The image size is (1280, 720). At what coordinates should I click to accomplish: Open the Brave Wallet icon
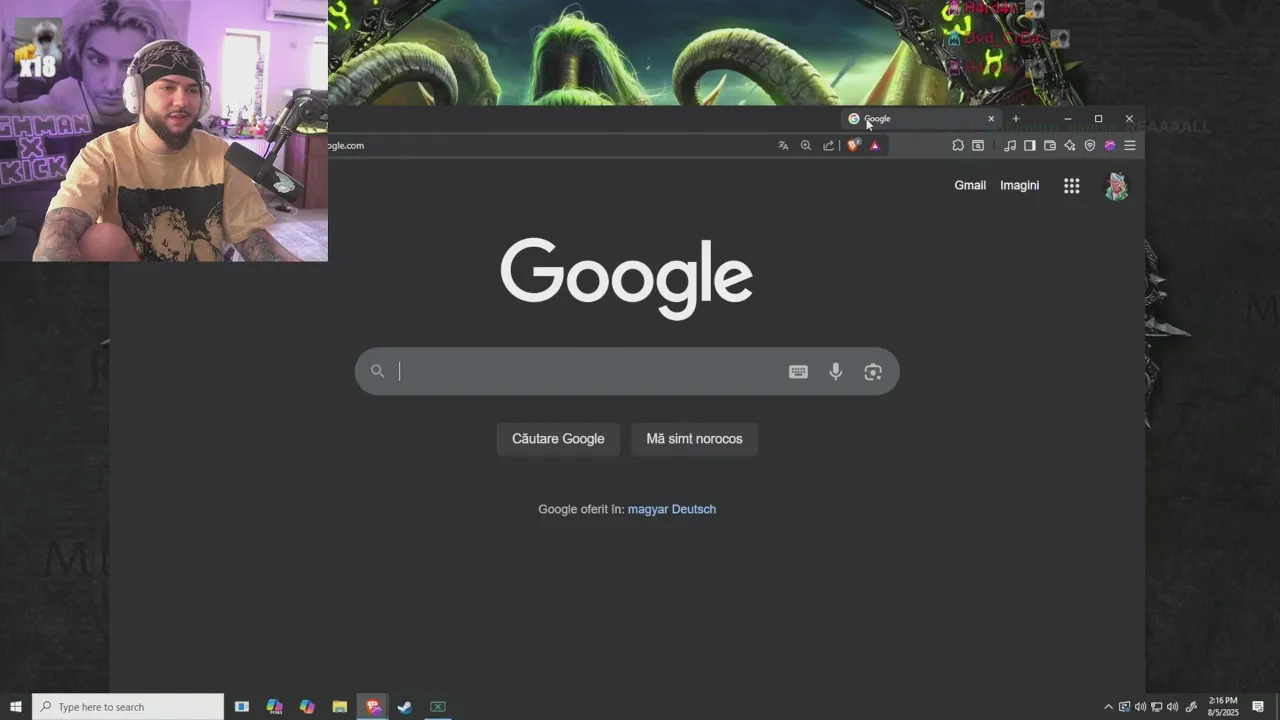1050,146
